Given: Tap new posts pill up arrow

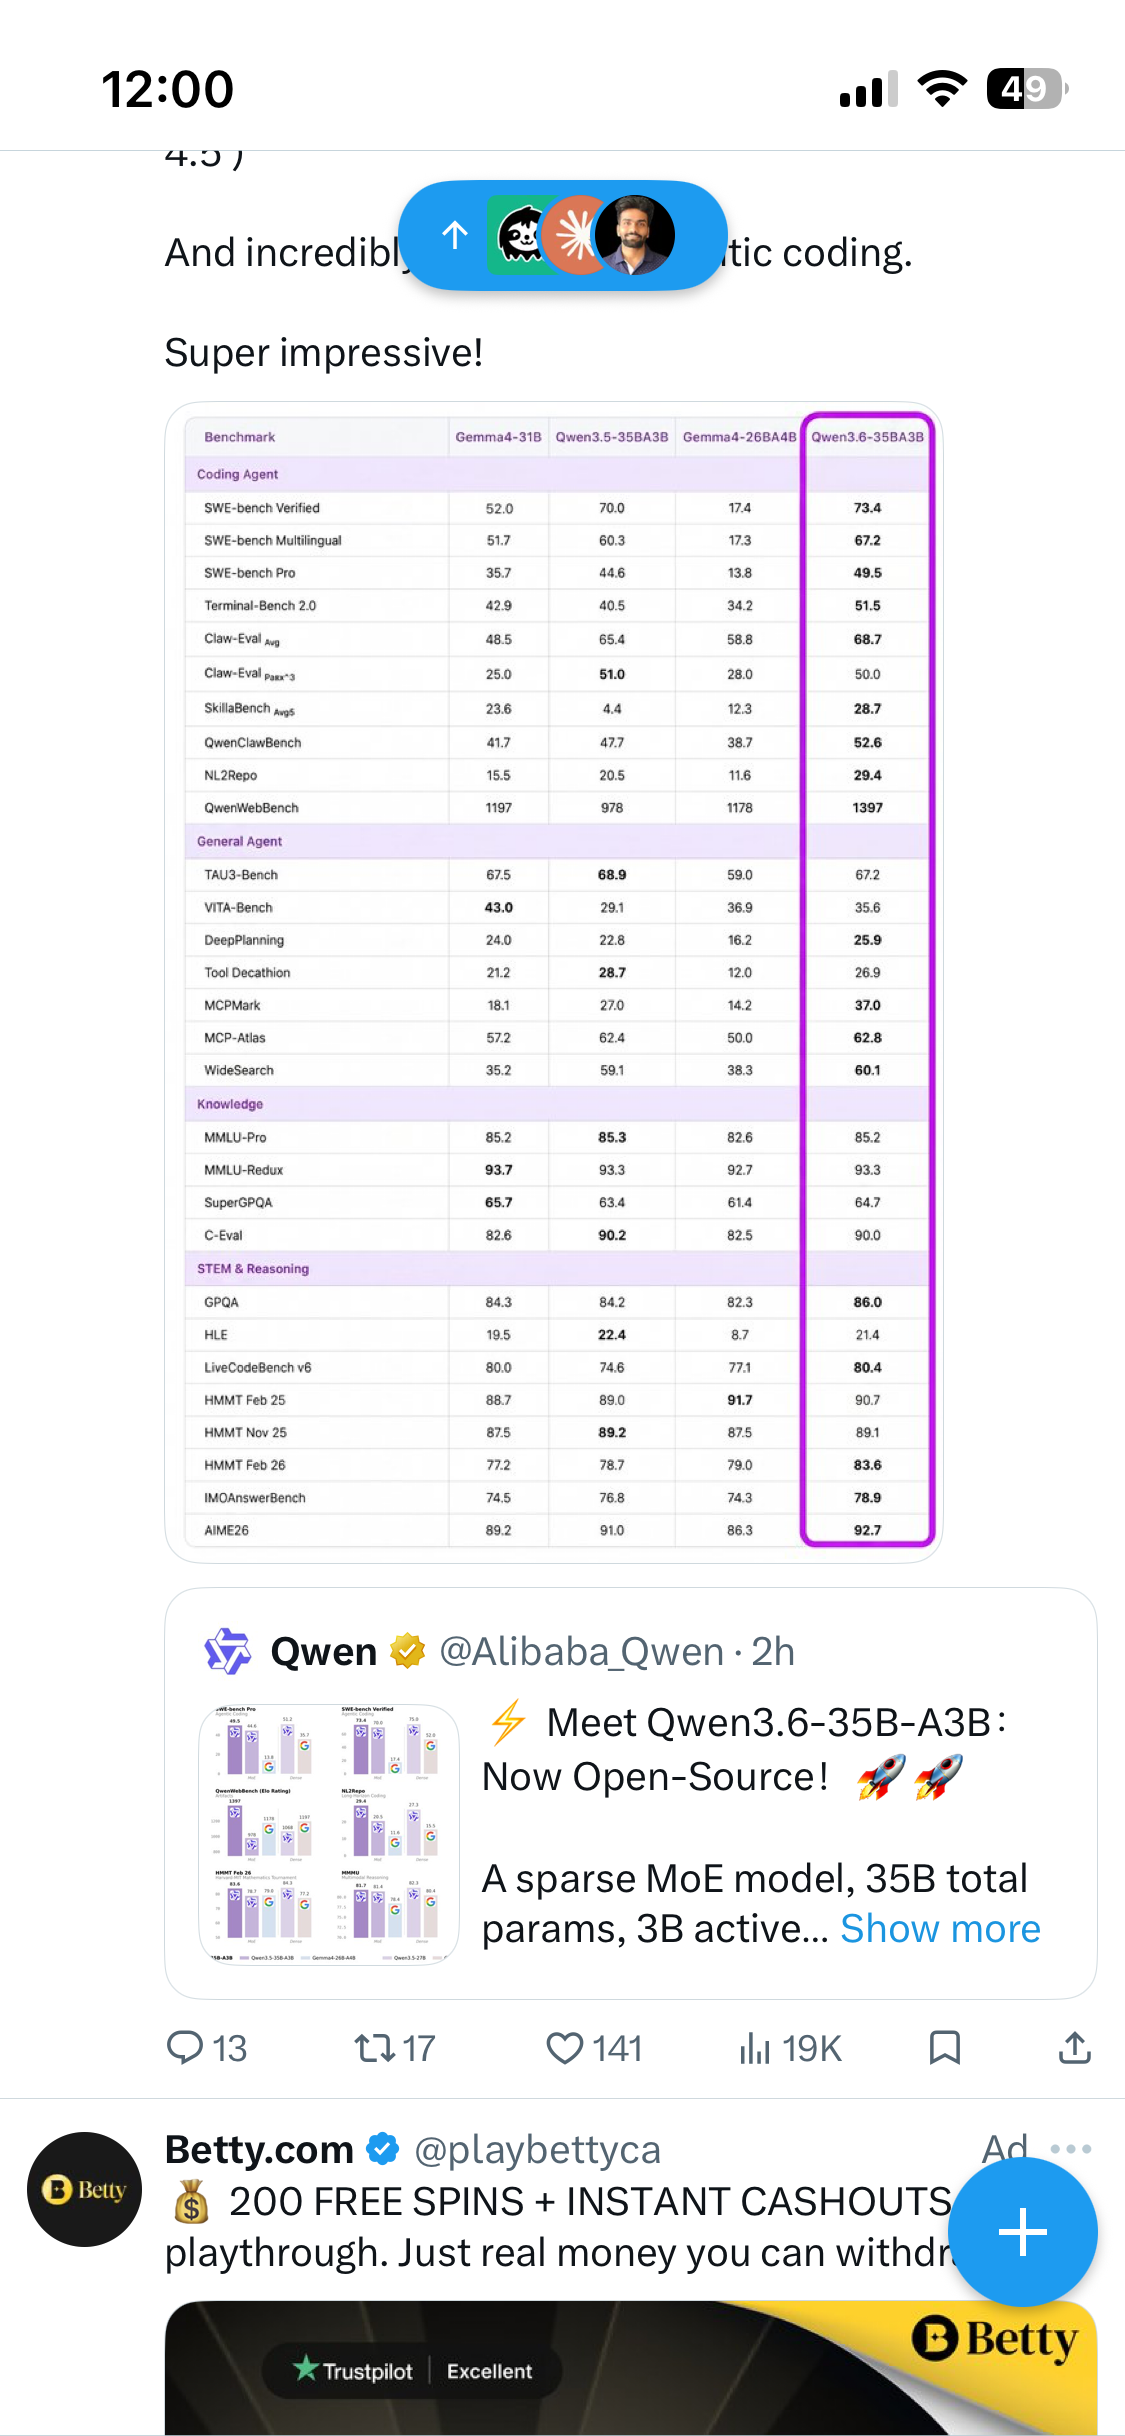Looking at the screenshot, I should click(x=455, y=235).
